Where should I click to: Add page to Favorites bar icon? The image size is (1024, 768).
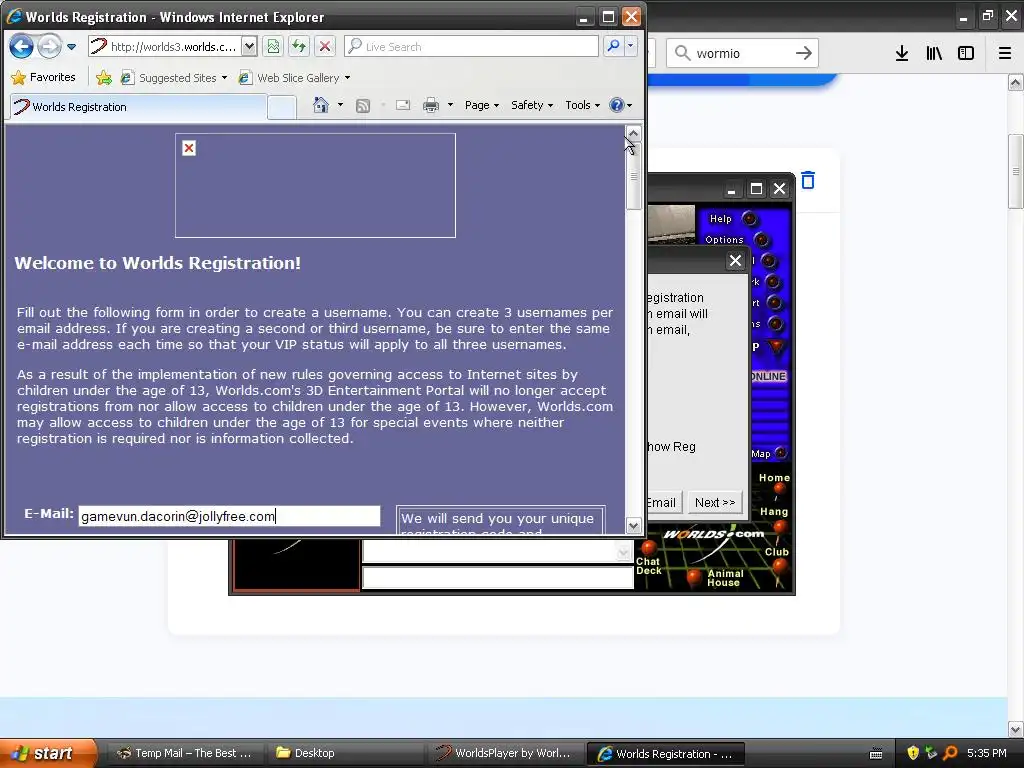click(104, 78)
